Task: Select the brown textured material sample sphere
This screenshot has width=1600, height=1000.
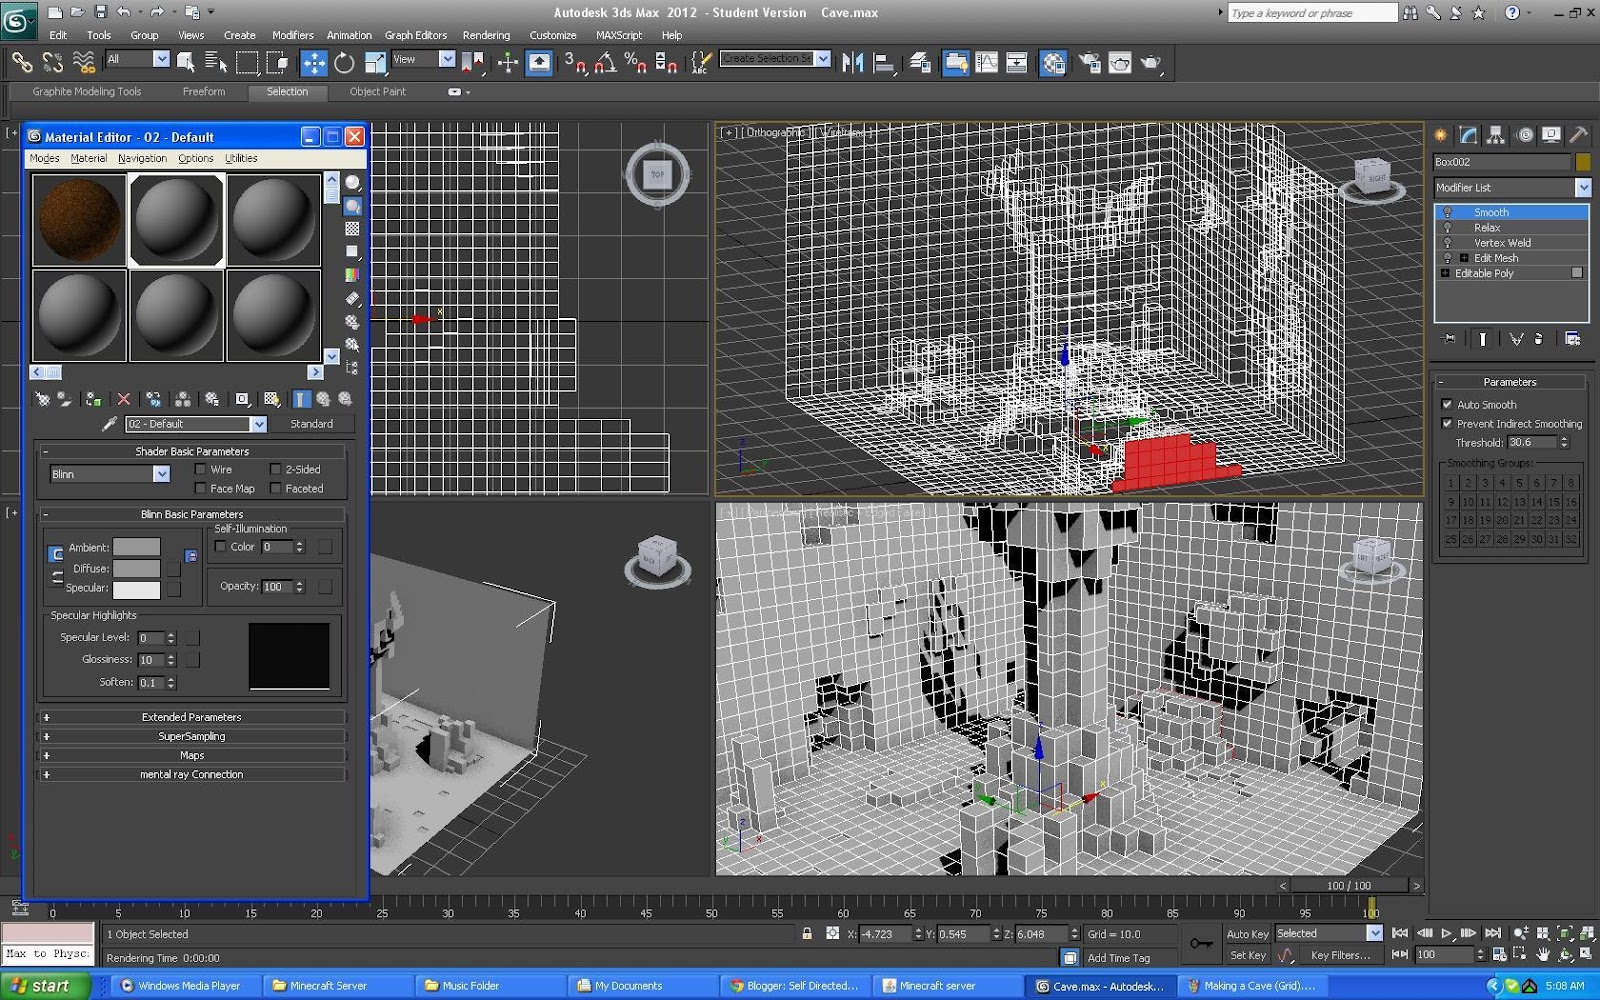Action: click(79, 220)
